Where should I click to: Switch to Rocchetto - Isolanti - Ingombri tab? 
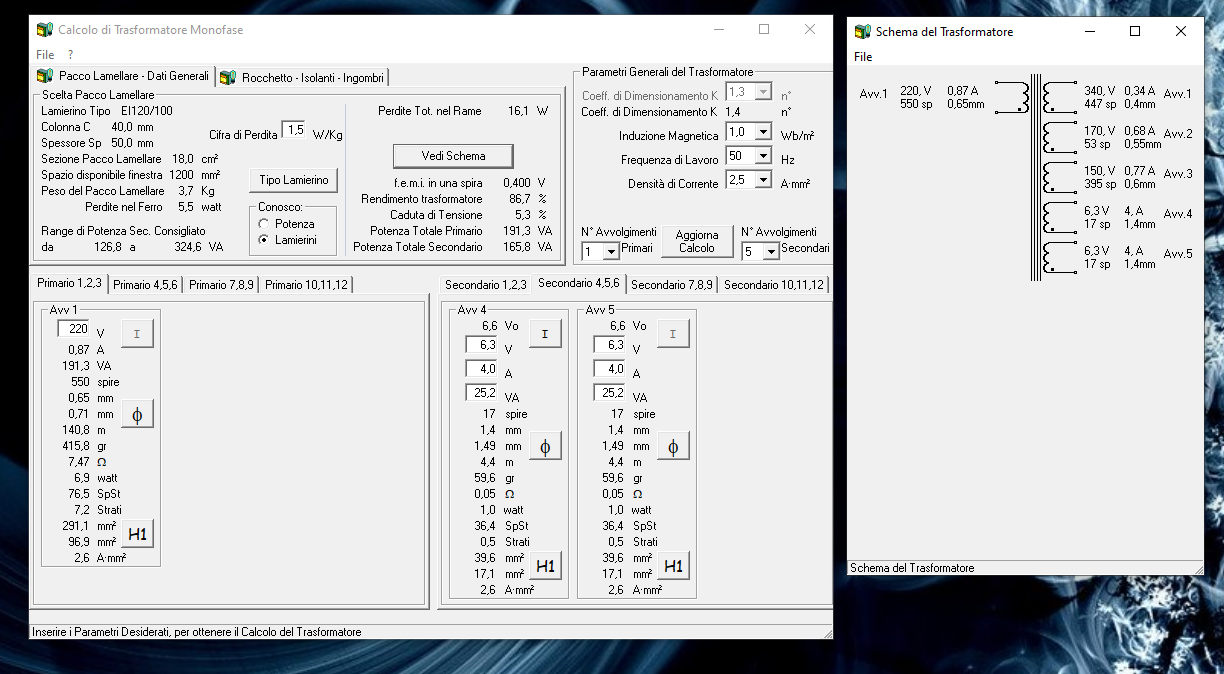(x=303, y=77)
